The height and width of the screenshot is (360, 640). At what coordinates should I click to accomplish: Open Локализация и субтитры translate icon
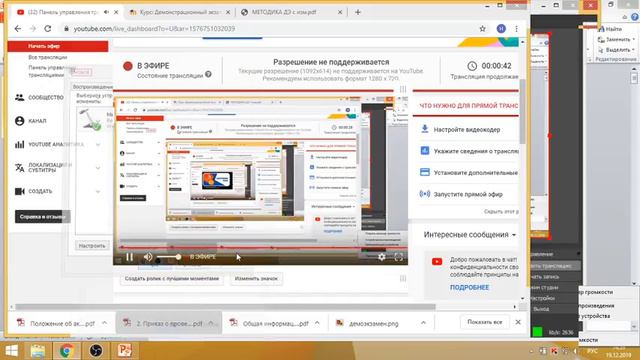click(20, 167)
